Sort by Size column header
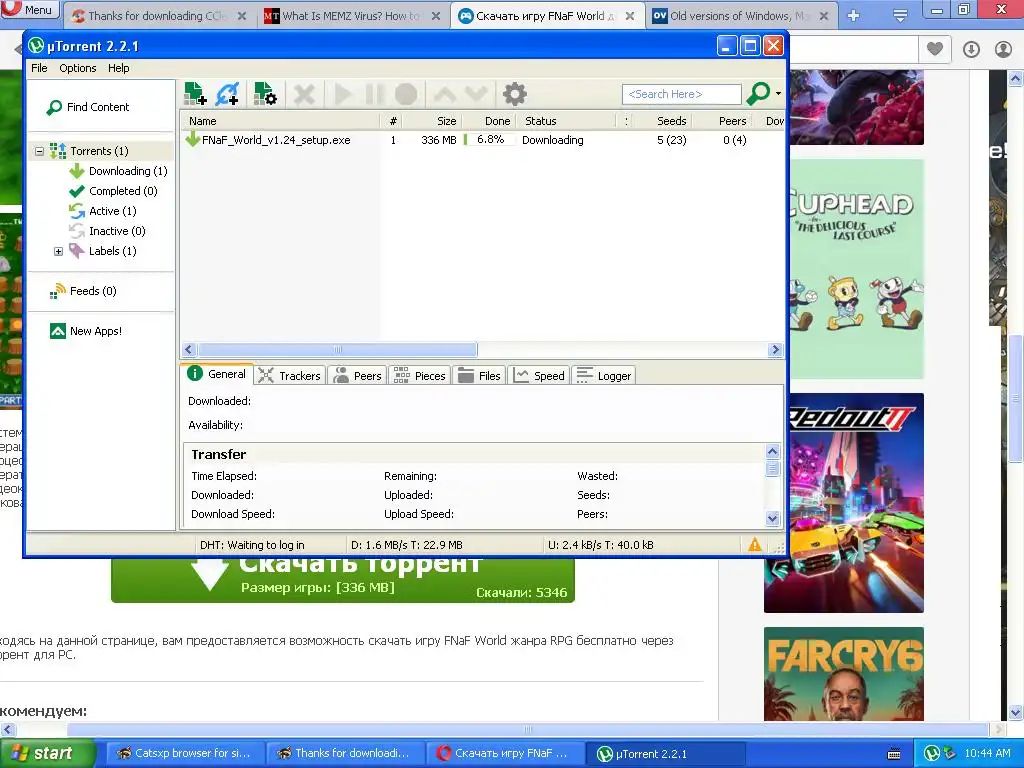Viewport: 1024px width, 768px height. pos(432,121)
